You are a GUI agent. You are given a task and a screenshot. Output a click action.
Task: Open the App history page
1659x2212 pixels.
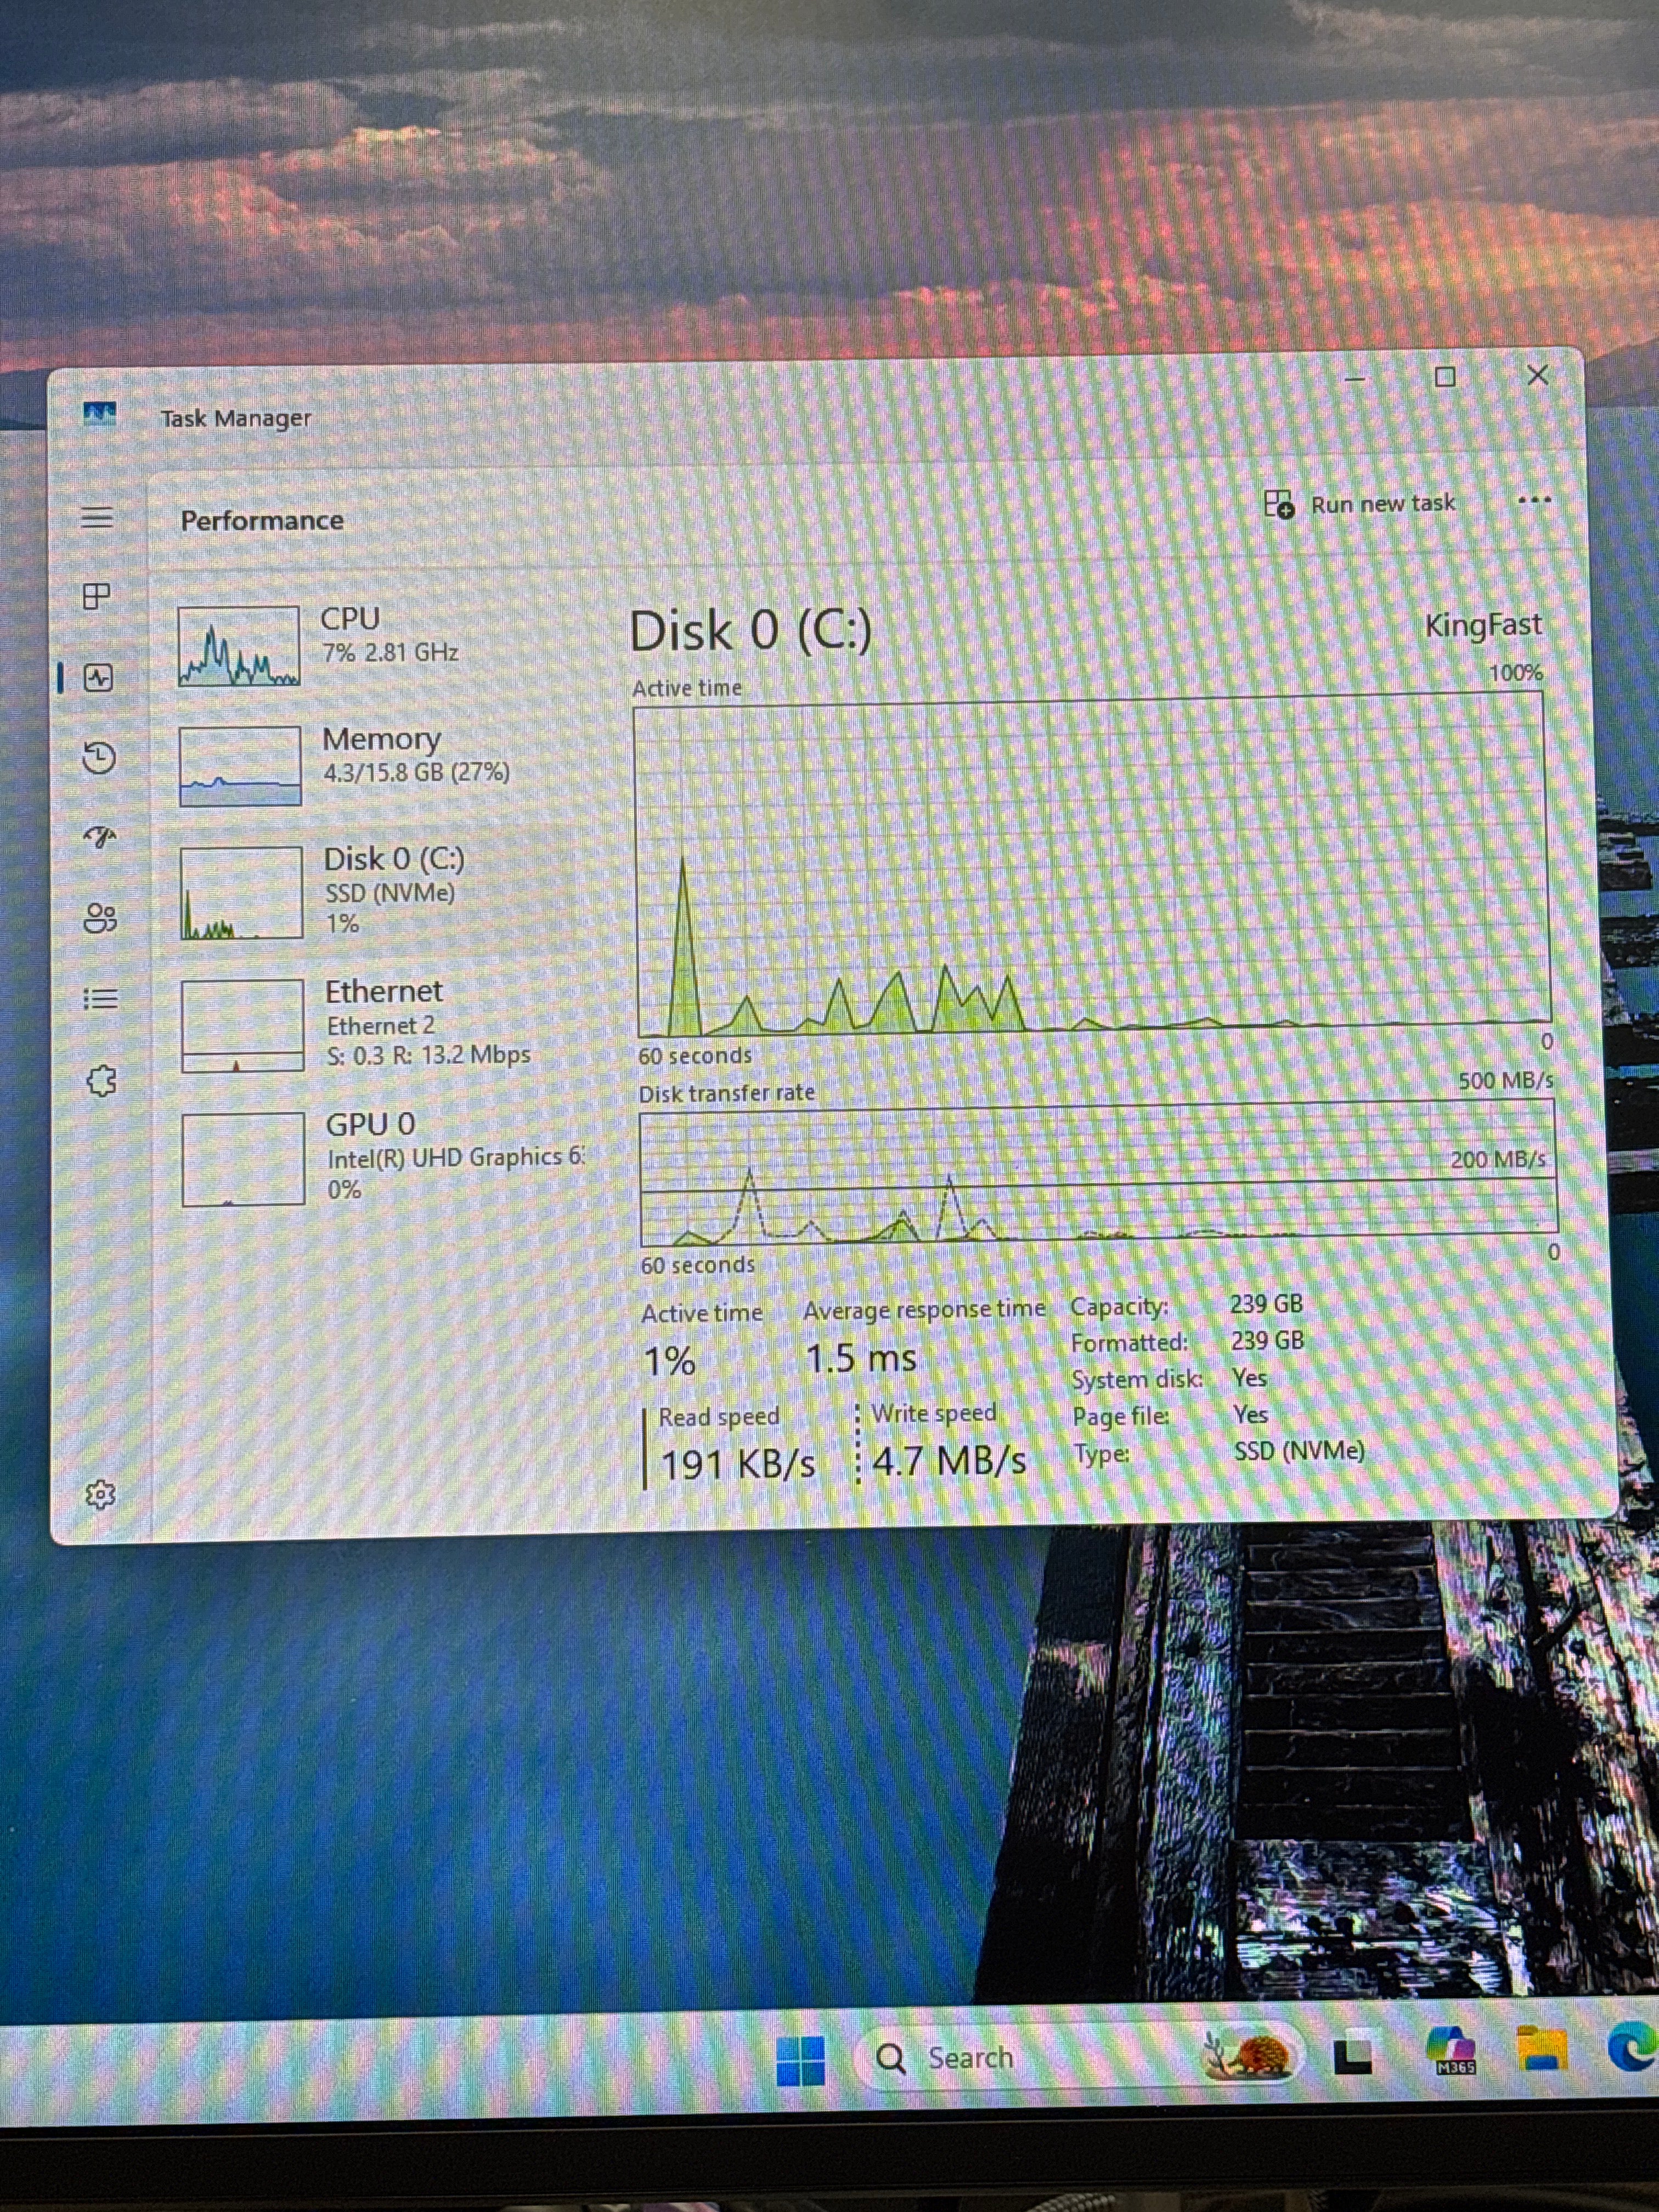click(98, 757)
